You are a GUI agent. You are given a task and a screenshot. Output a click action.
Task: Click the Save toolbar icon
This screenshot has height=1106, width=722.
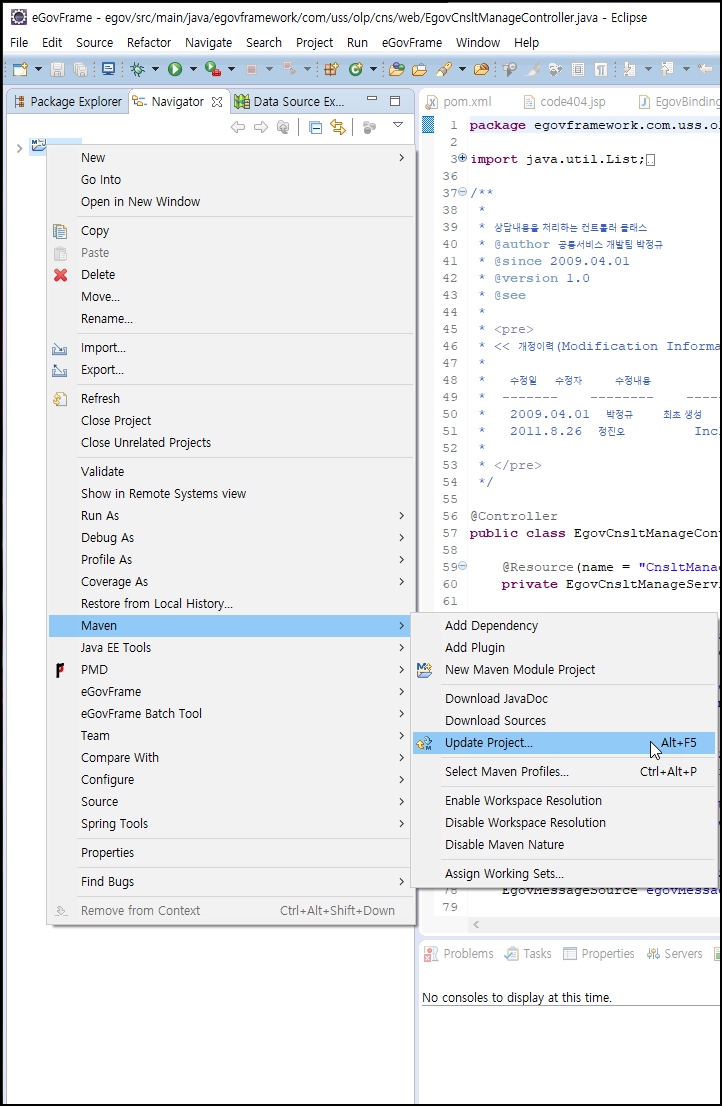tap(58, 69)
